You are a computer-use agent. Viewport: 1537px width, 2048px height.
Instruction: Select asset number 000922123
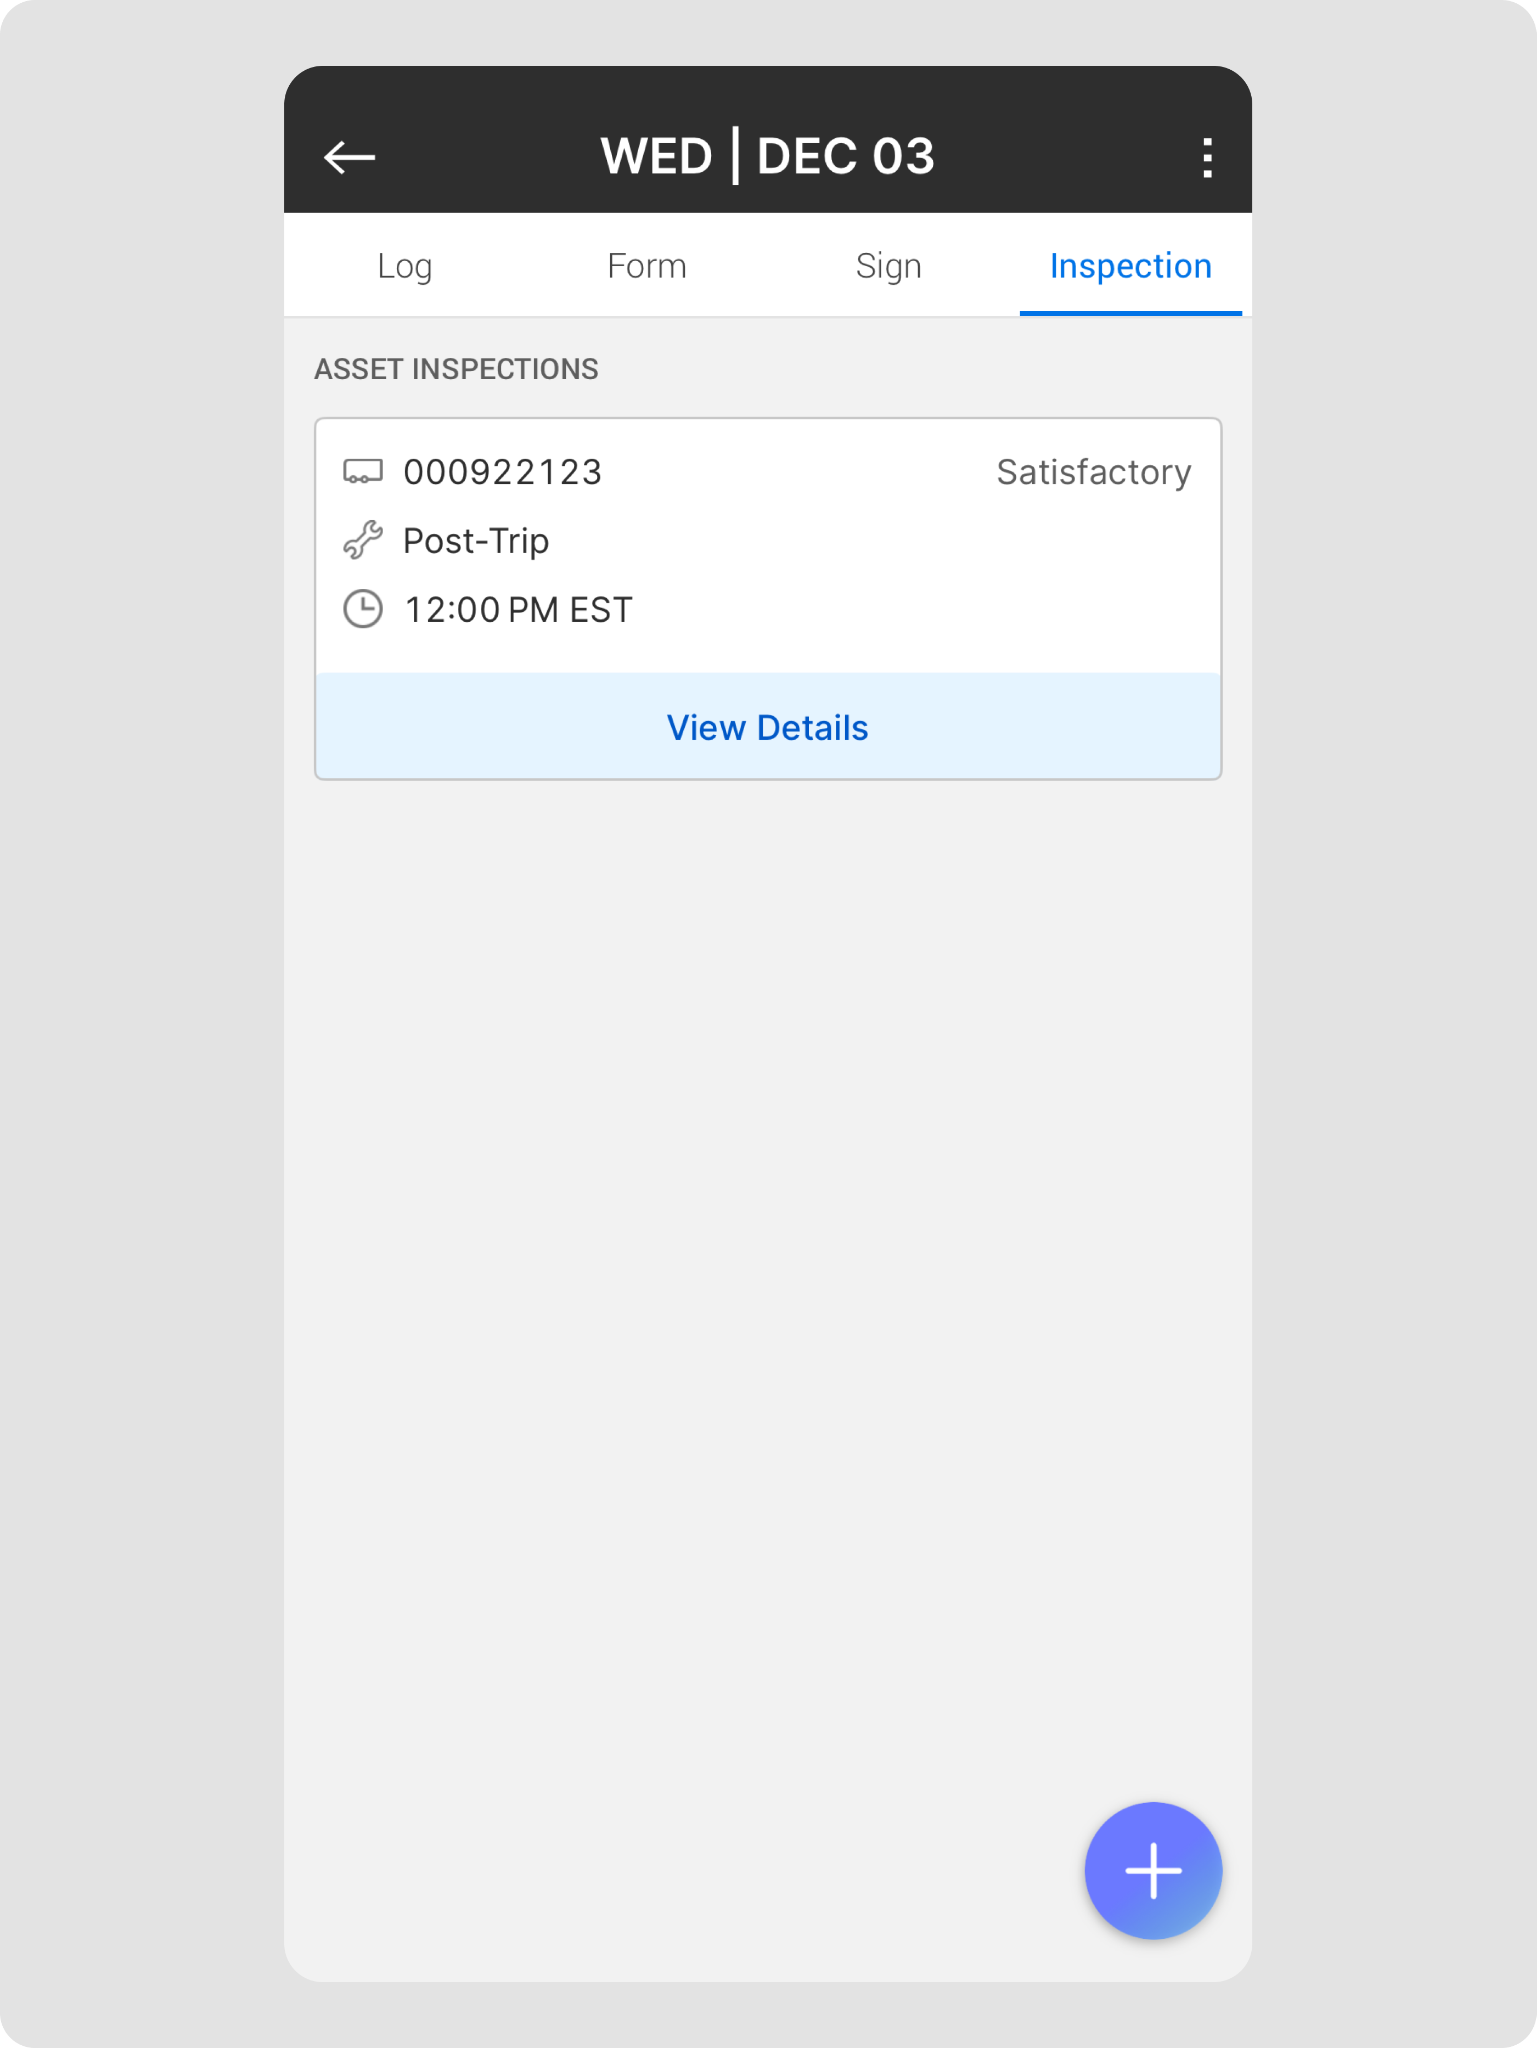pyautogui.click(x=502, y=472)
